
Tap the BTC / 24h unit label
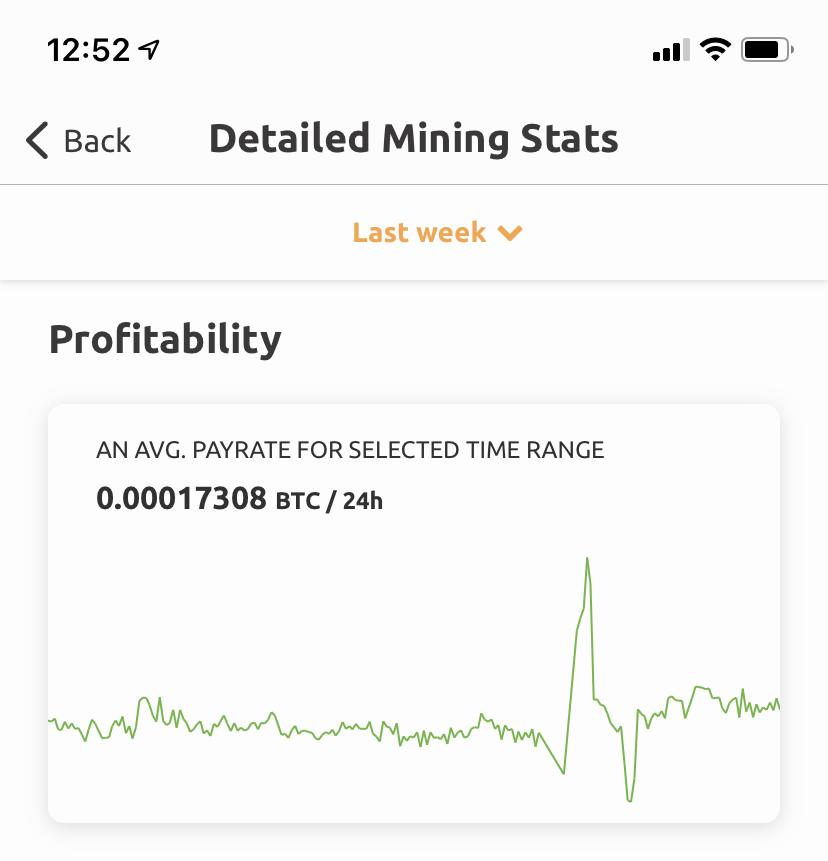click(x=329, y=500)
